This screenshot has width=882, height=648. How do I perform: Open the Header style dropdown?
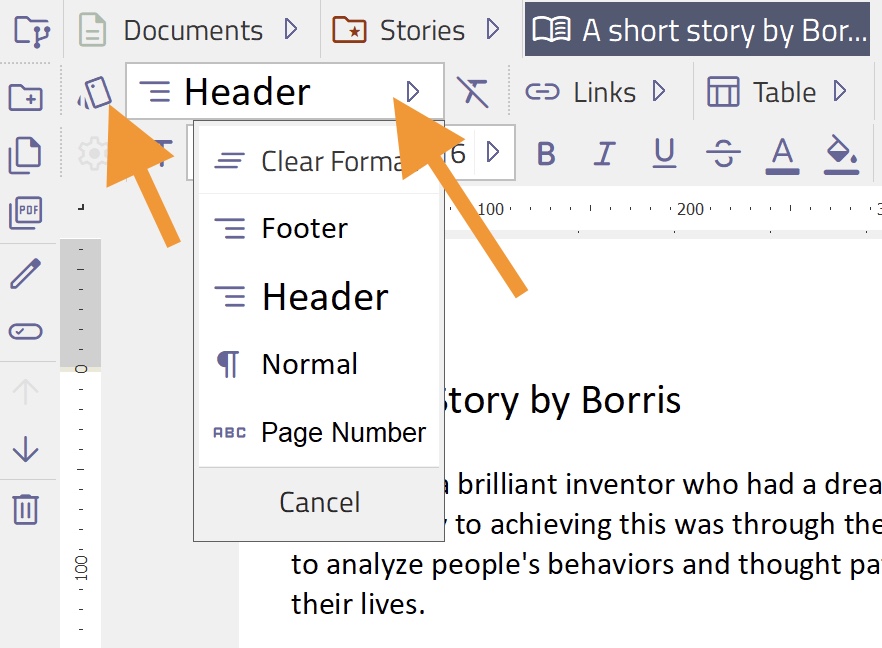(285, 91)
